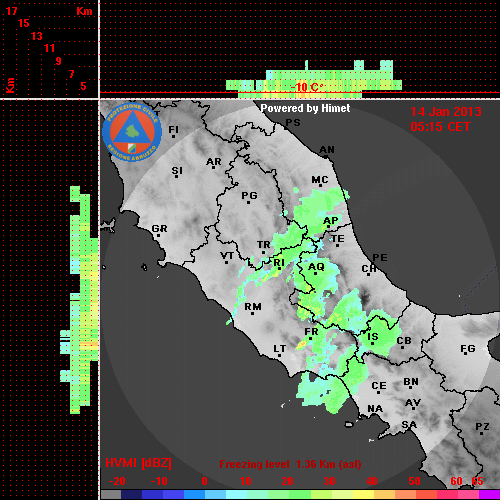Select the PZ city label
Viewport: 500px width, 500px height.
pos(482,427)
